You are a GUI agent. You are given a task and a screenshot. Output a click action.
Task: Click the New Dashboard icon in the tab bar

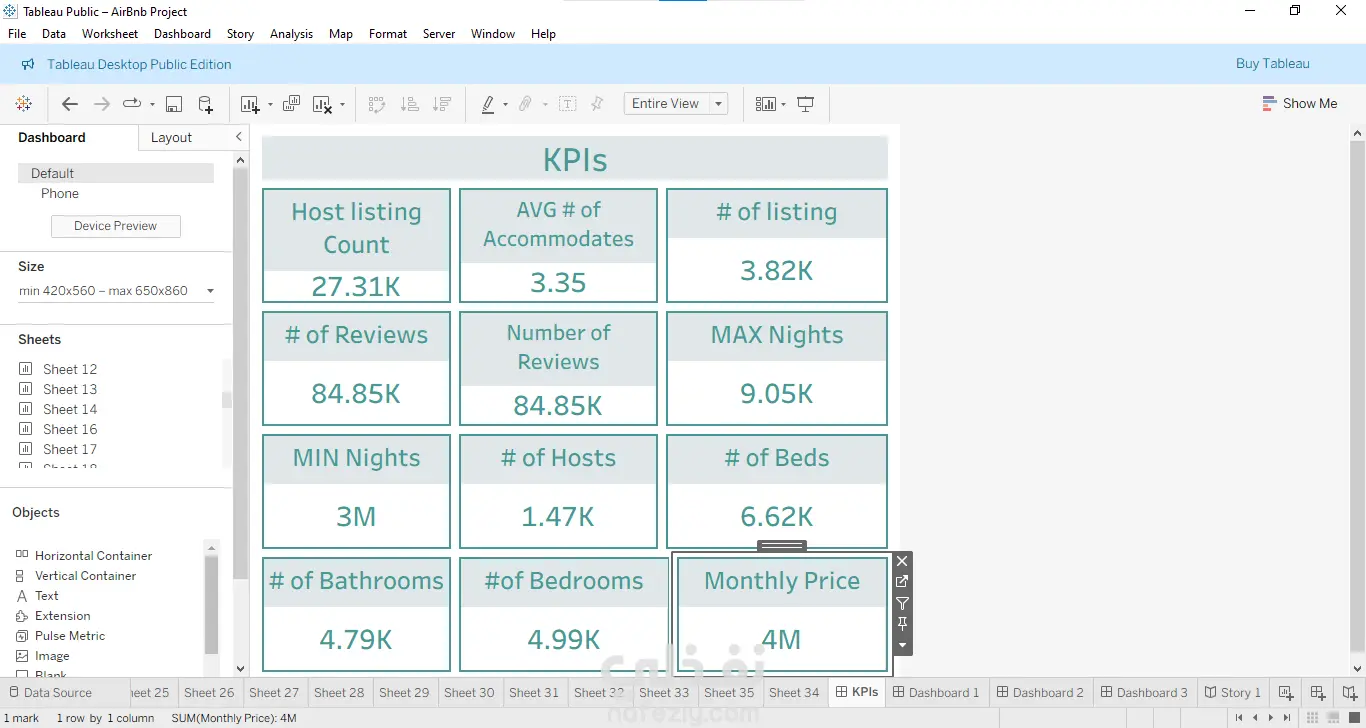pos(1318,692)
